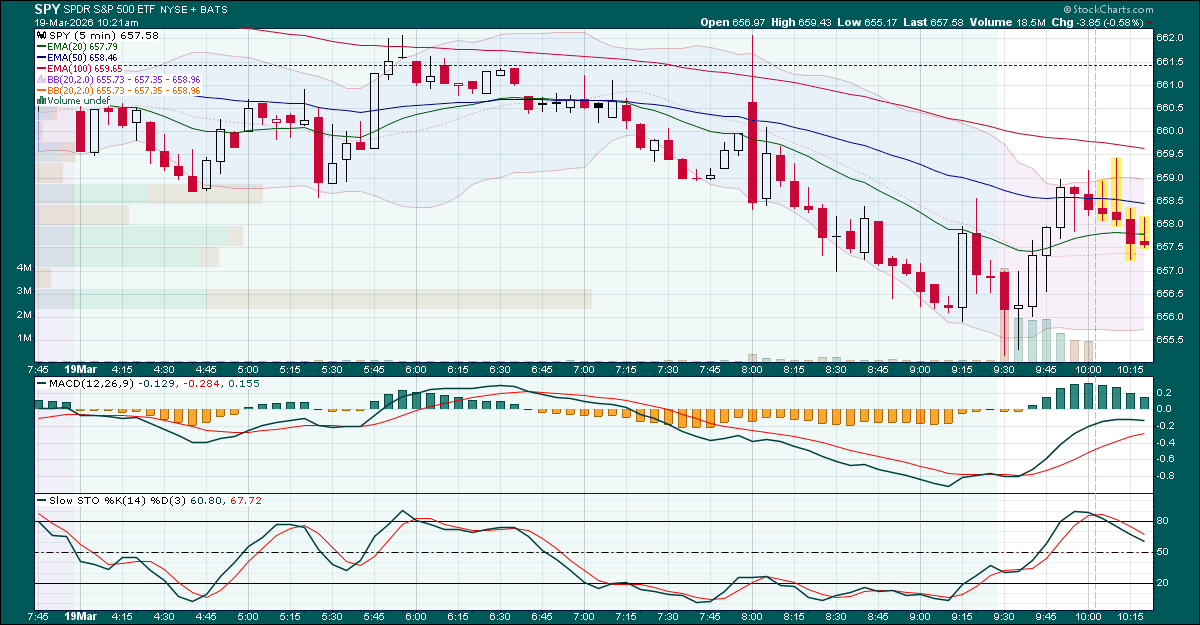This screenshot has height=625, width=1200.
Task: Click the 661.5 price axis label
Action: [1171, 61]
